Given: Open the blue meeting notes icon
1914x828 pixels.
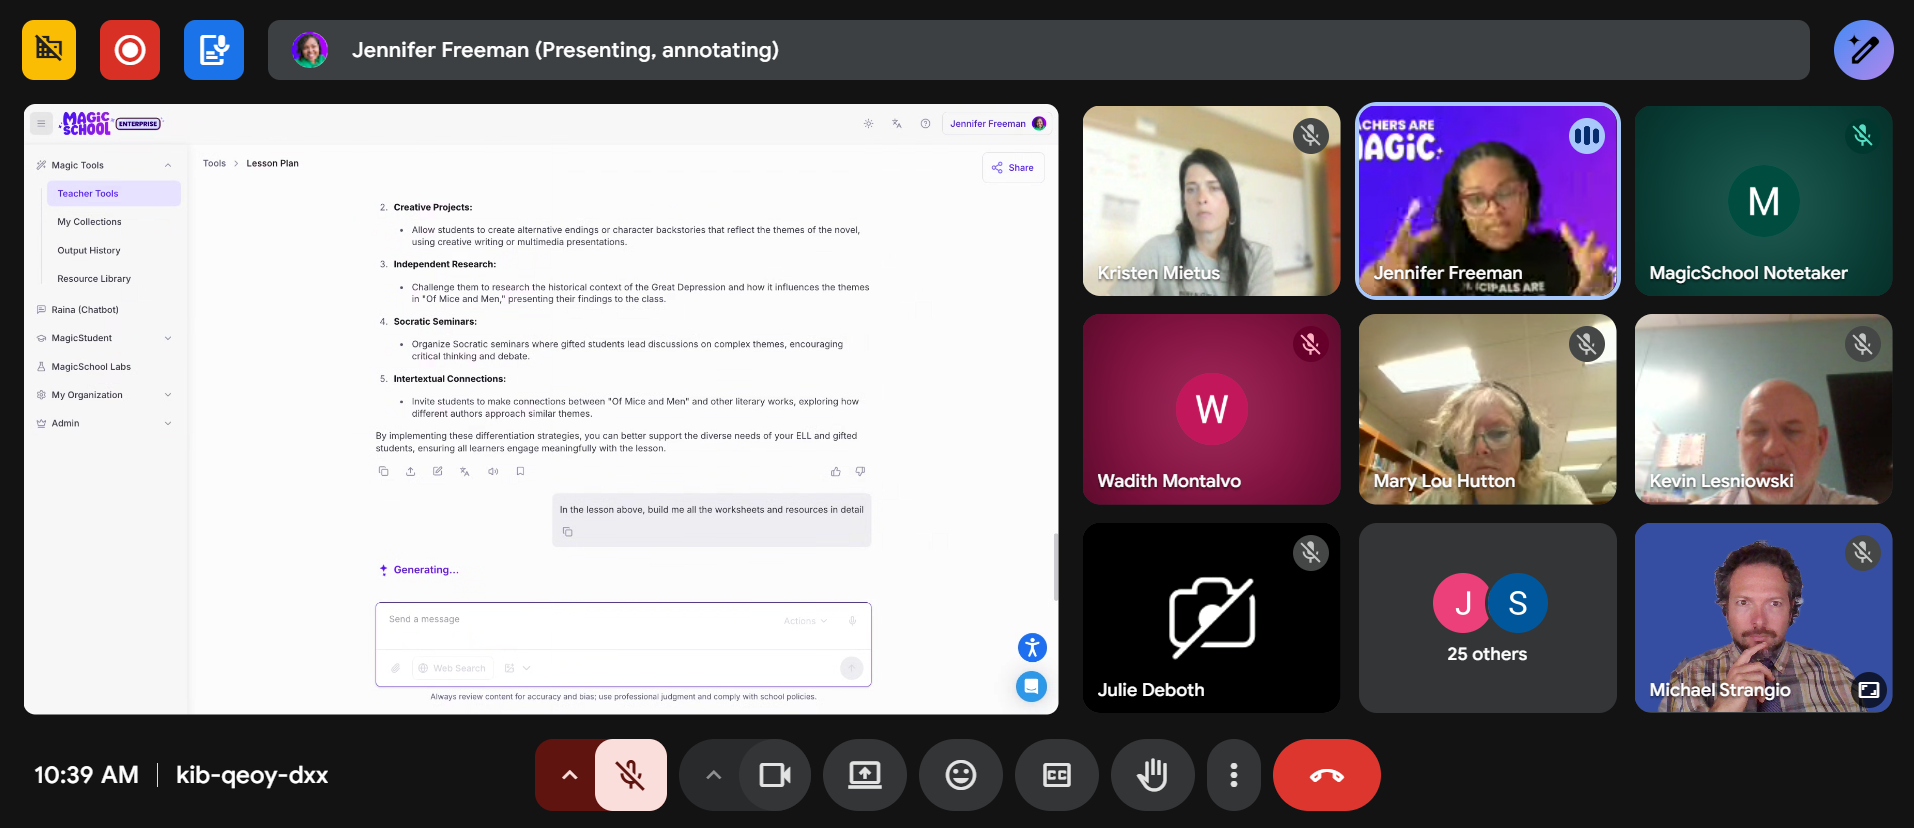Looking at the screenshot, I should coord(214,50).
